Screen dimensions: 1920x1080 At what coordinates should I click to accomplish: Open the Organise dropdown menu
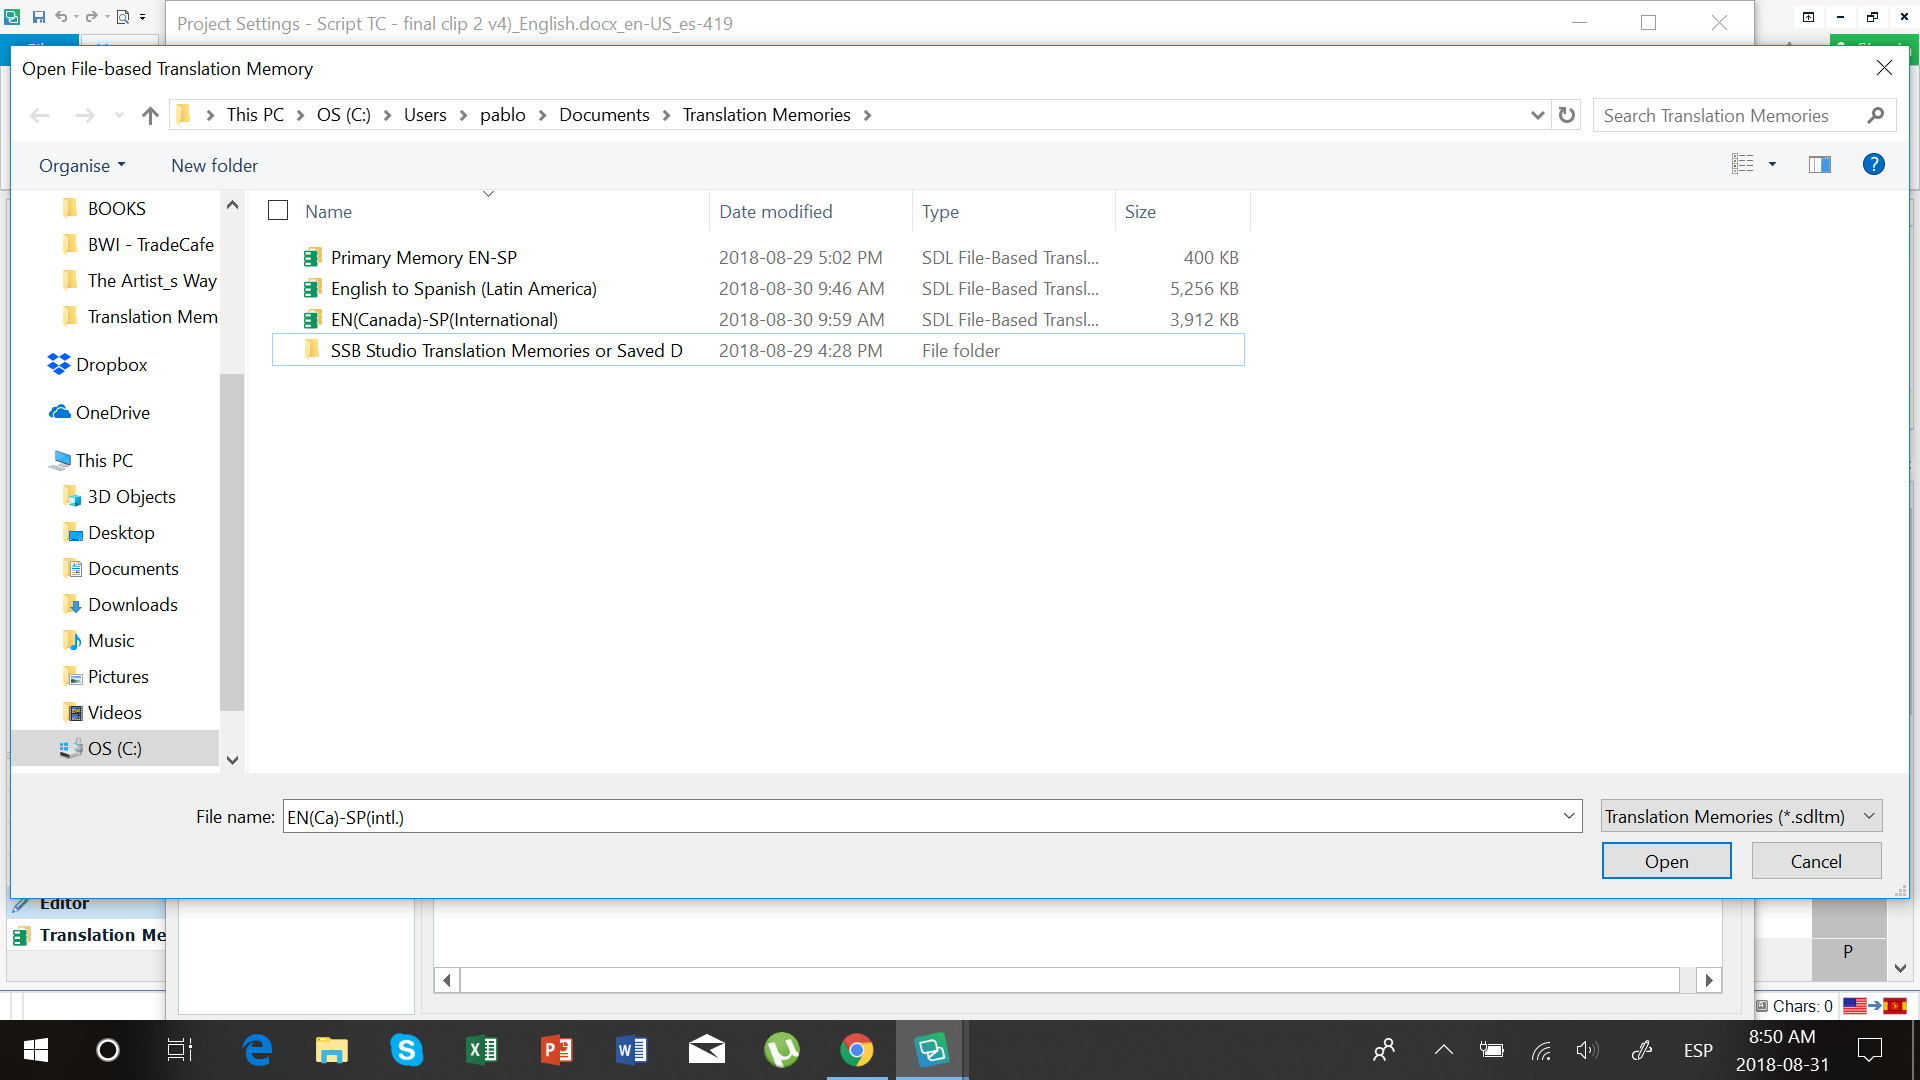coord(82,165)
